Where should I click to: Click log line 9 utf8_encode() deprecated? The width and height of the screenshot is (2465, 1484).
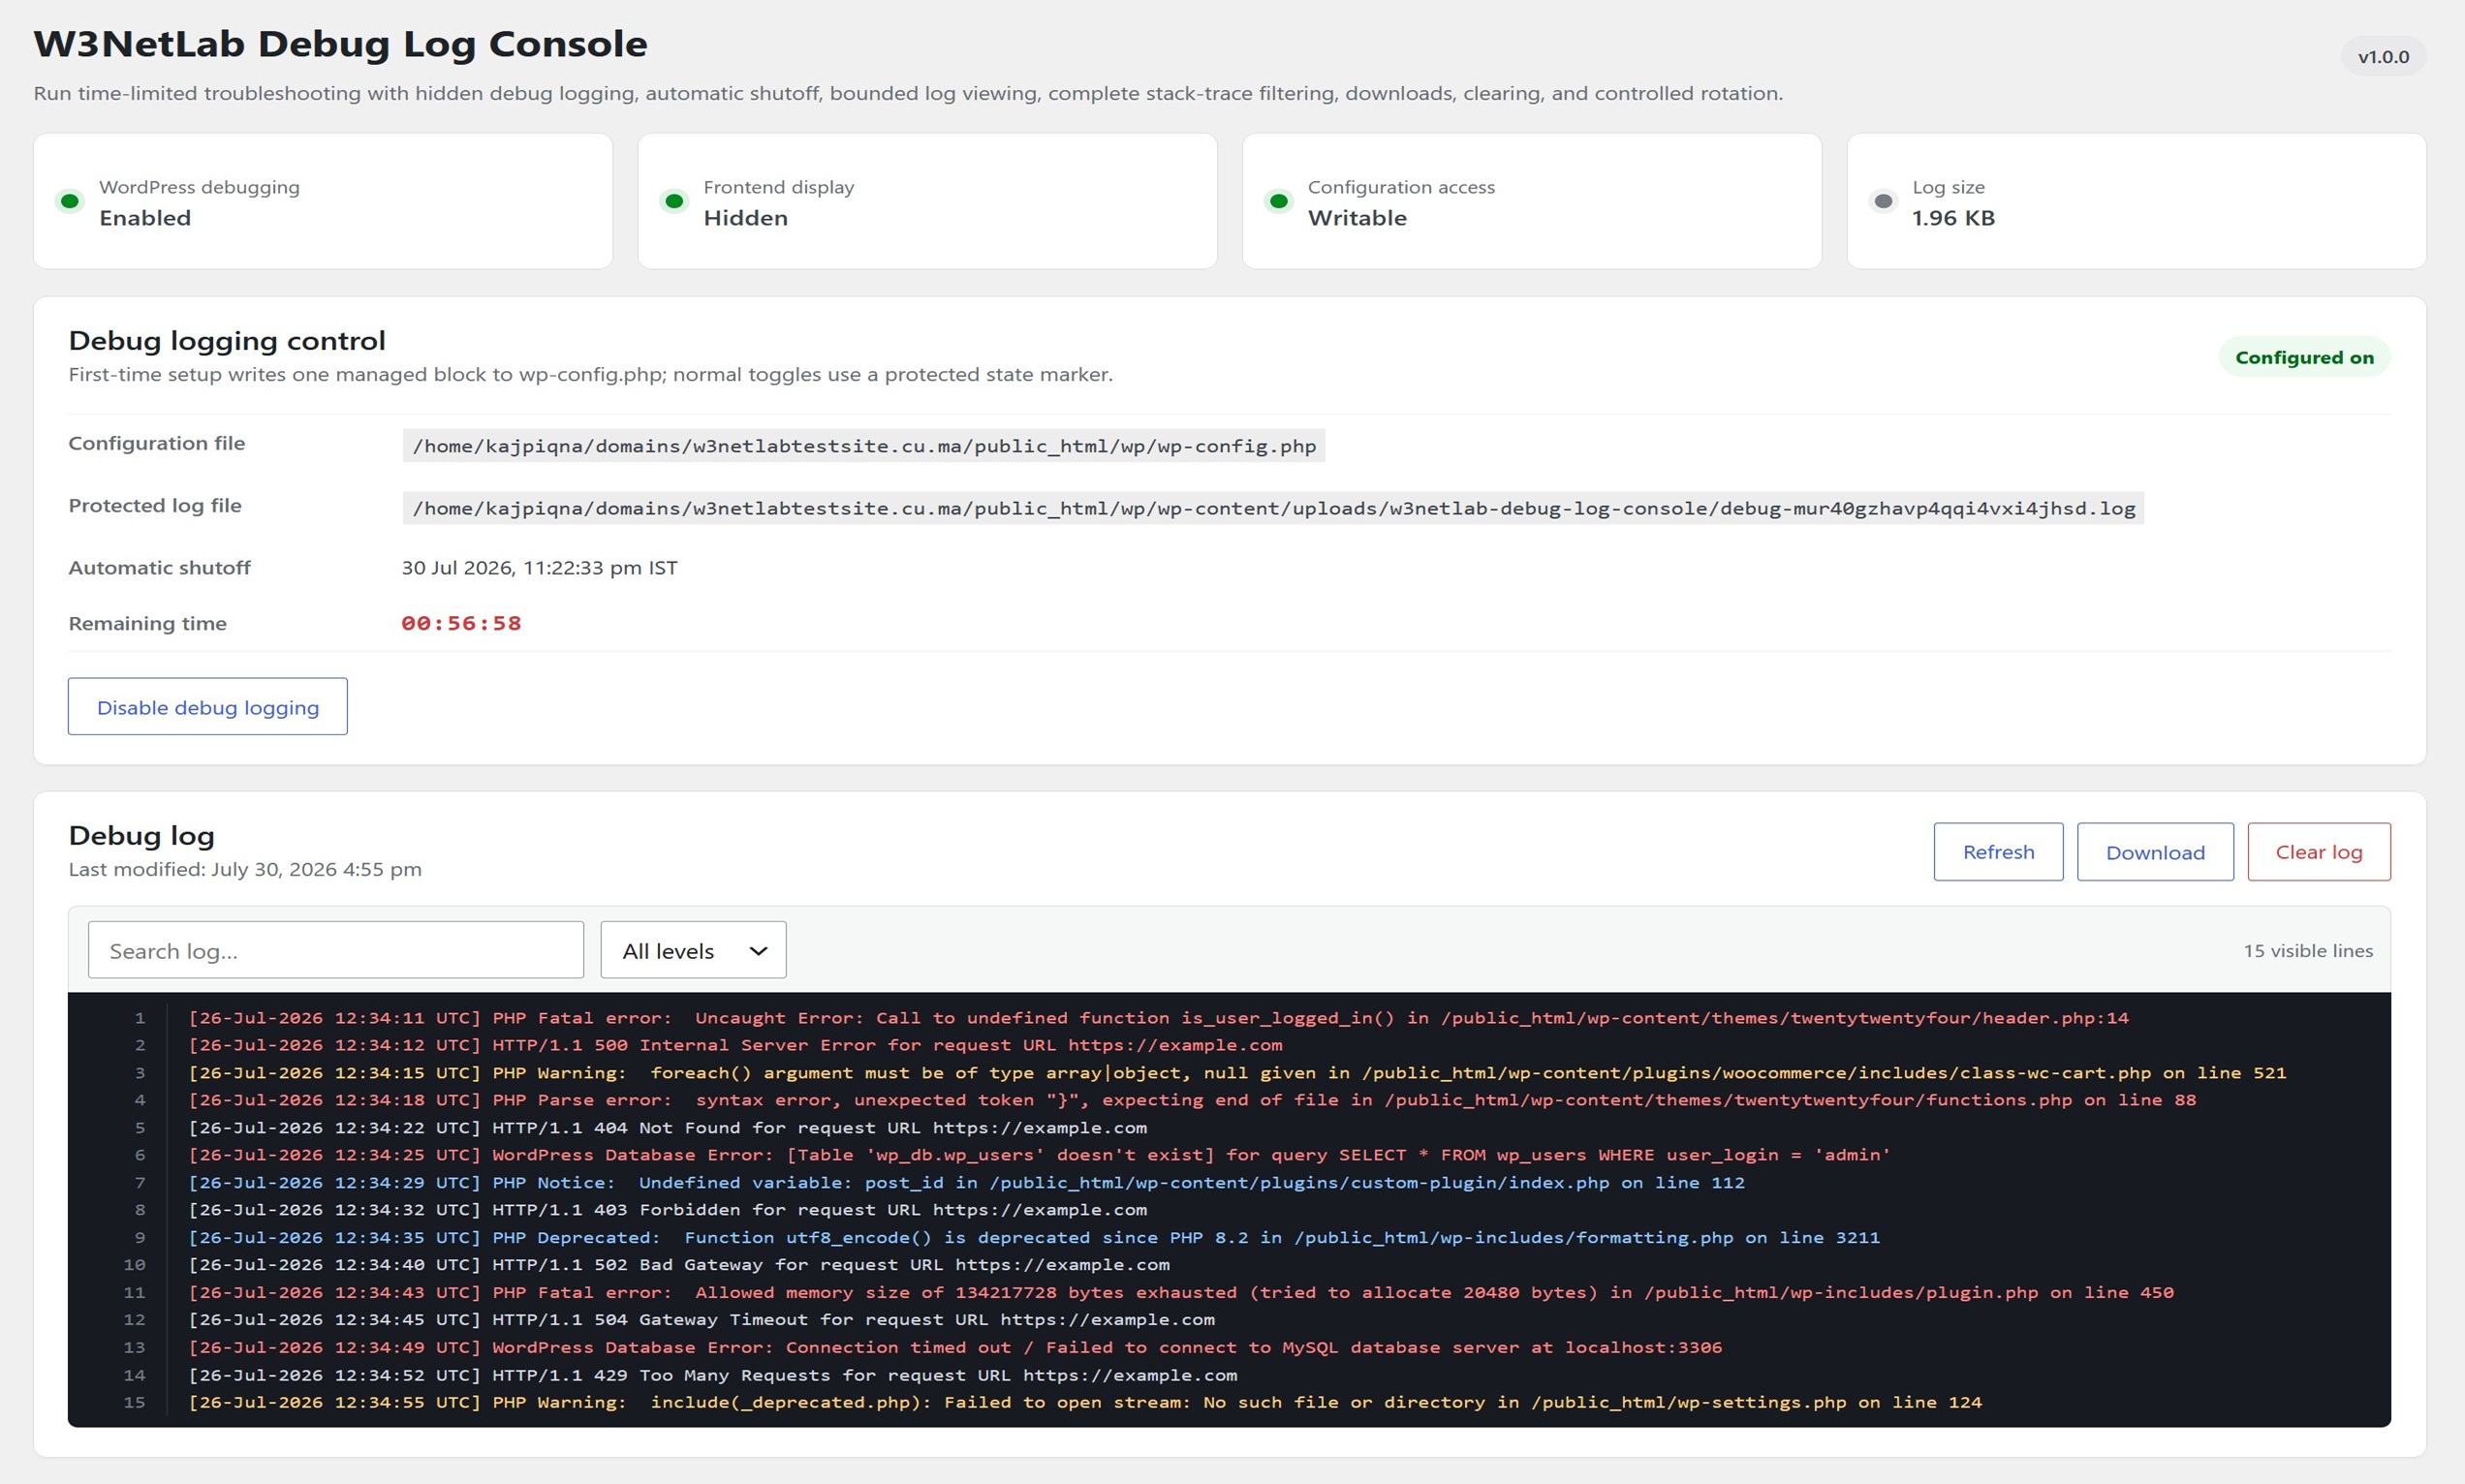[1035, 1238]
